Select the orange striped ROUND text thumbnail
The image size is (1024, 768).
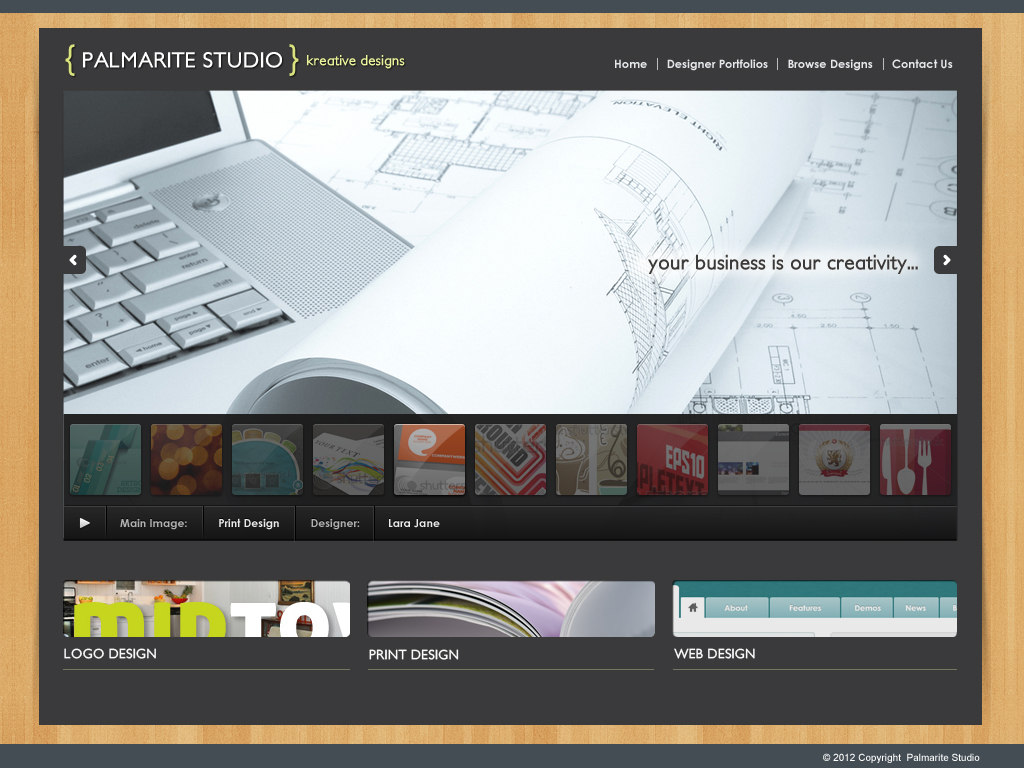pos(510,460)
